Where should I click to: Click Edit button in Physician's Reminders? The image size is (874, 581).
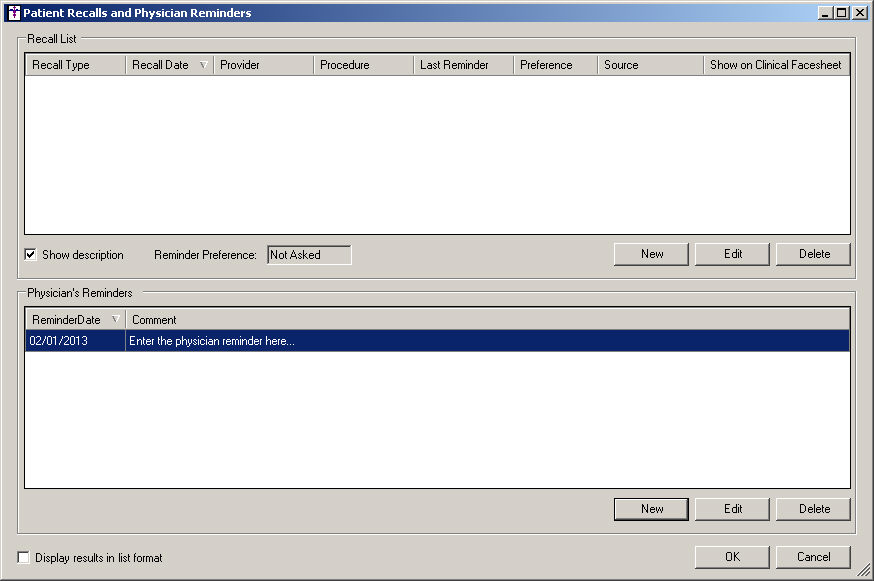733,509
